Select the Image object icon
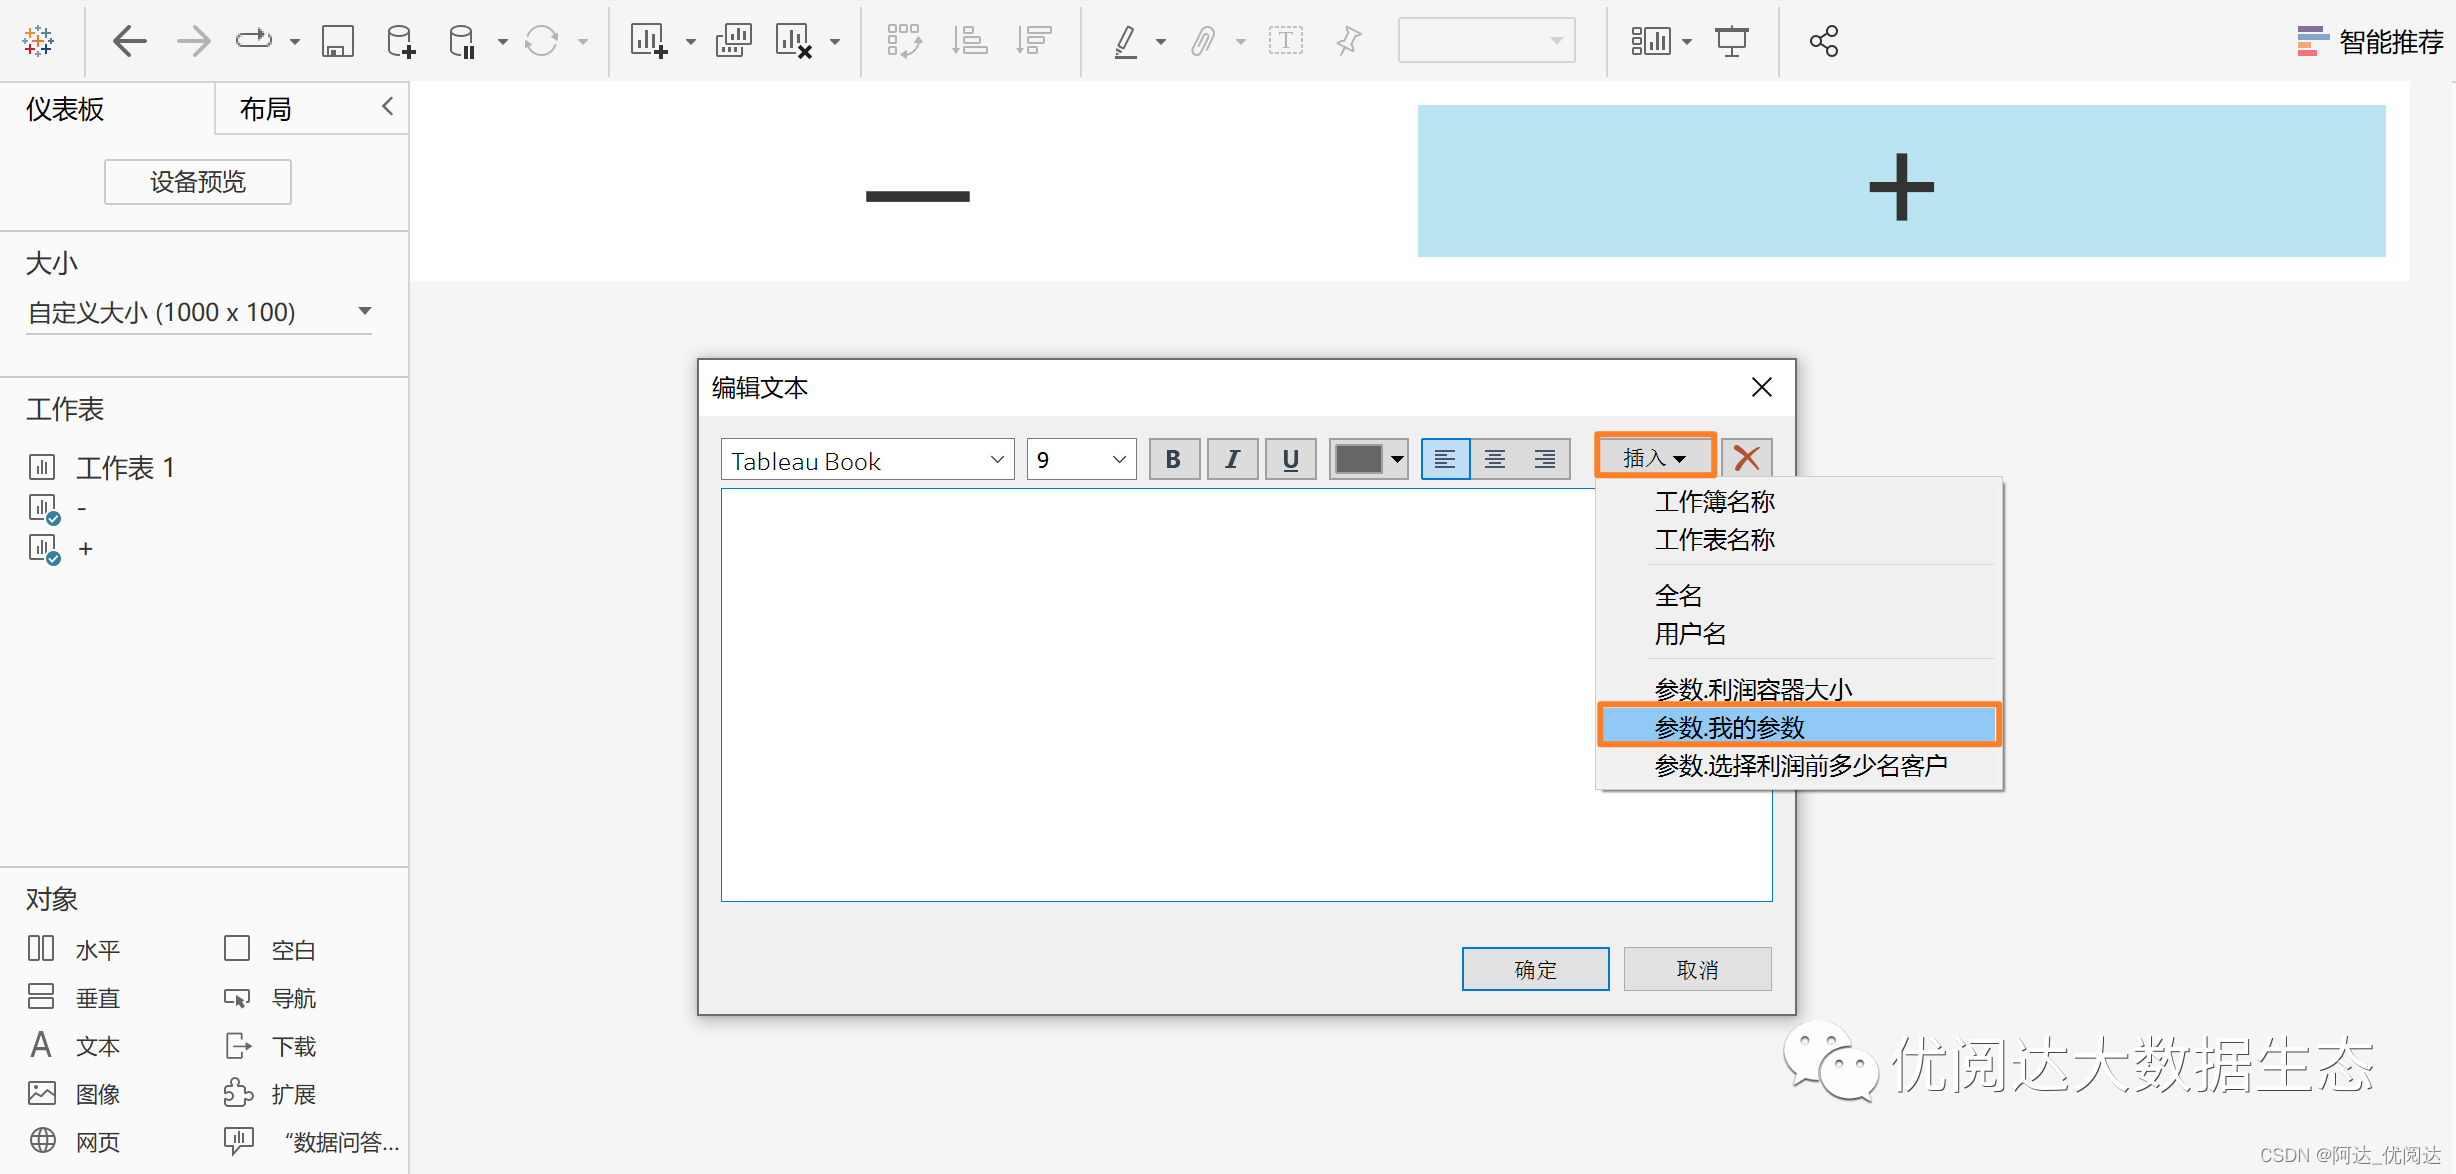Screen dimensions: 2456x1174 pyautogui.click(x=42, y=1093)
